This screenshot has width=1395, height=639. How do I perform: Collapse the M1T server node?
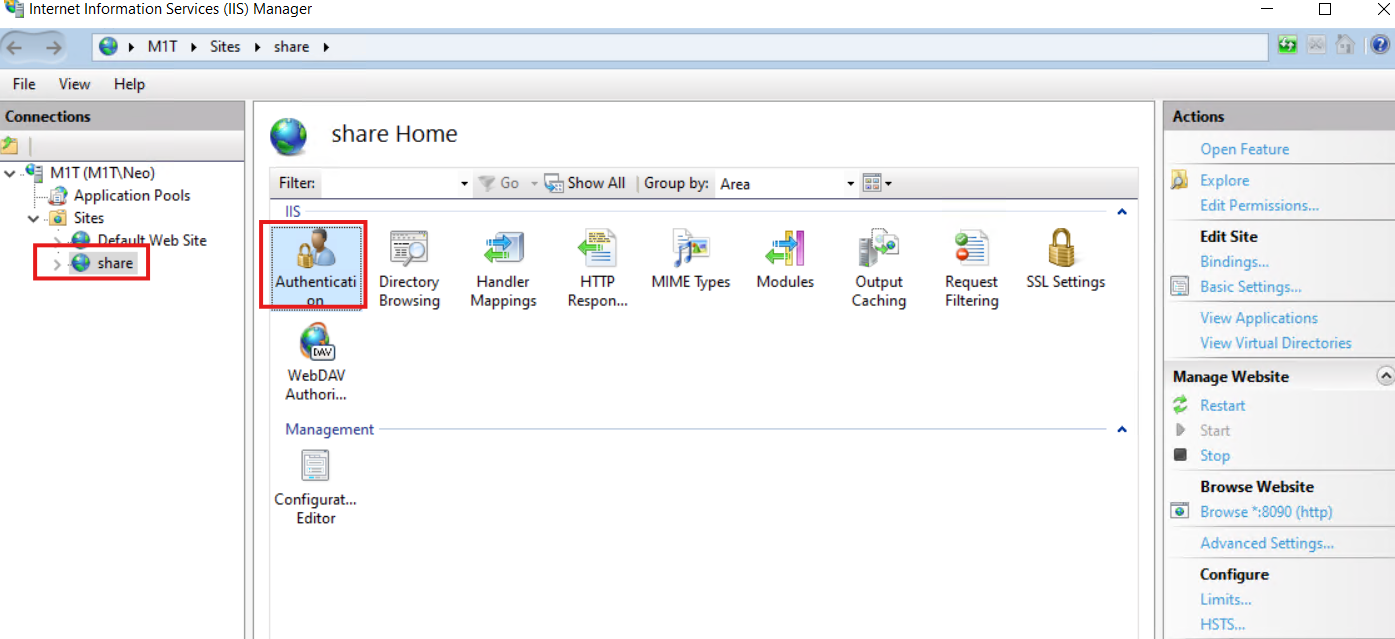[10, 173]
